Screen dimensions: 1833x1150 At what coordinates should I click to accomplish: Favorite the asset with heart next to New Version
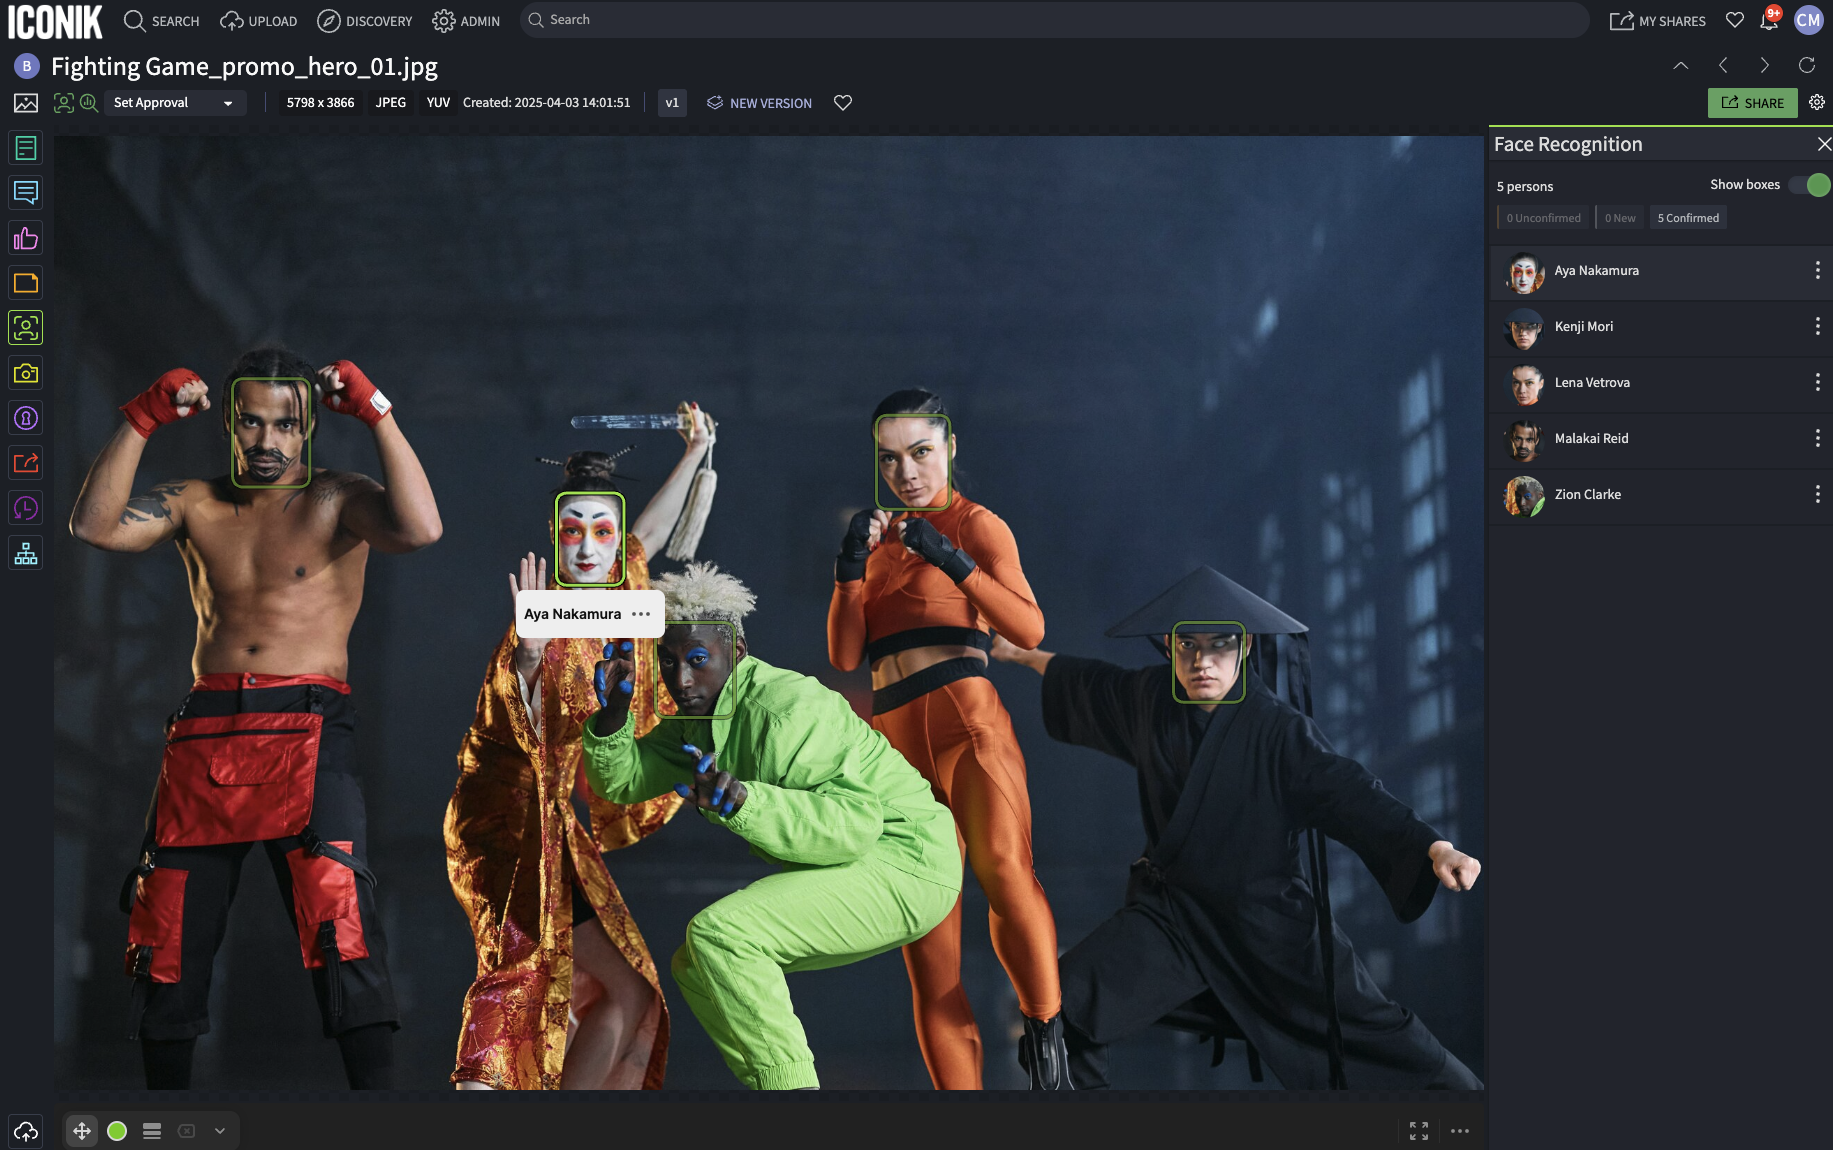(x=843, y=103)
